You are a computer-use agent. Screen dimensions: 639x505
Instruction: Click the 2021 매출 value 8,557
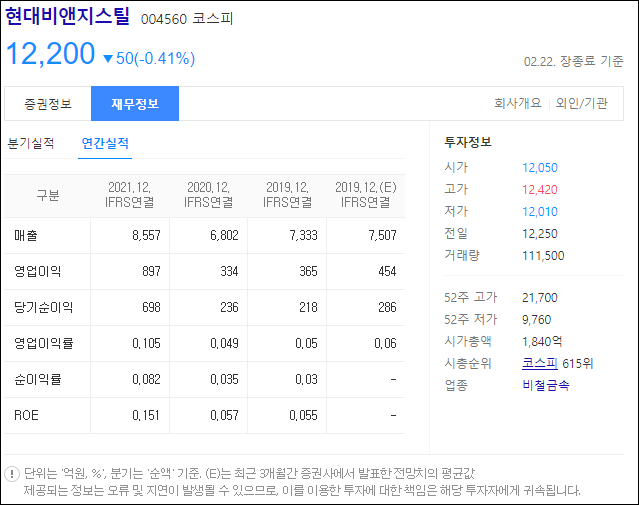(x=146, y=235)
